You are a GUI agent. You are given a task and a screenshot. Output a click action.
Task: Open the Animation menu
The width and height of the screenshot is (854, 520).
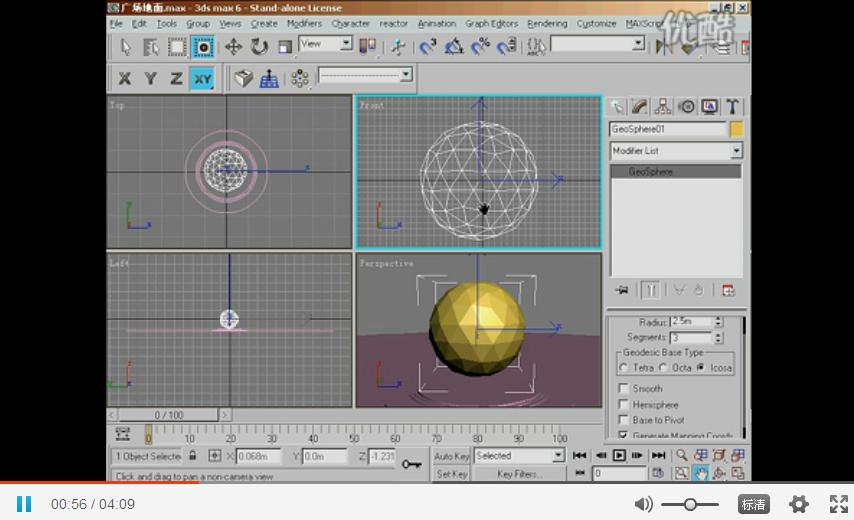coord(436,23)
